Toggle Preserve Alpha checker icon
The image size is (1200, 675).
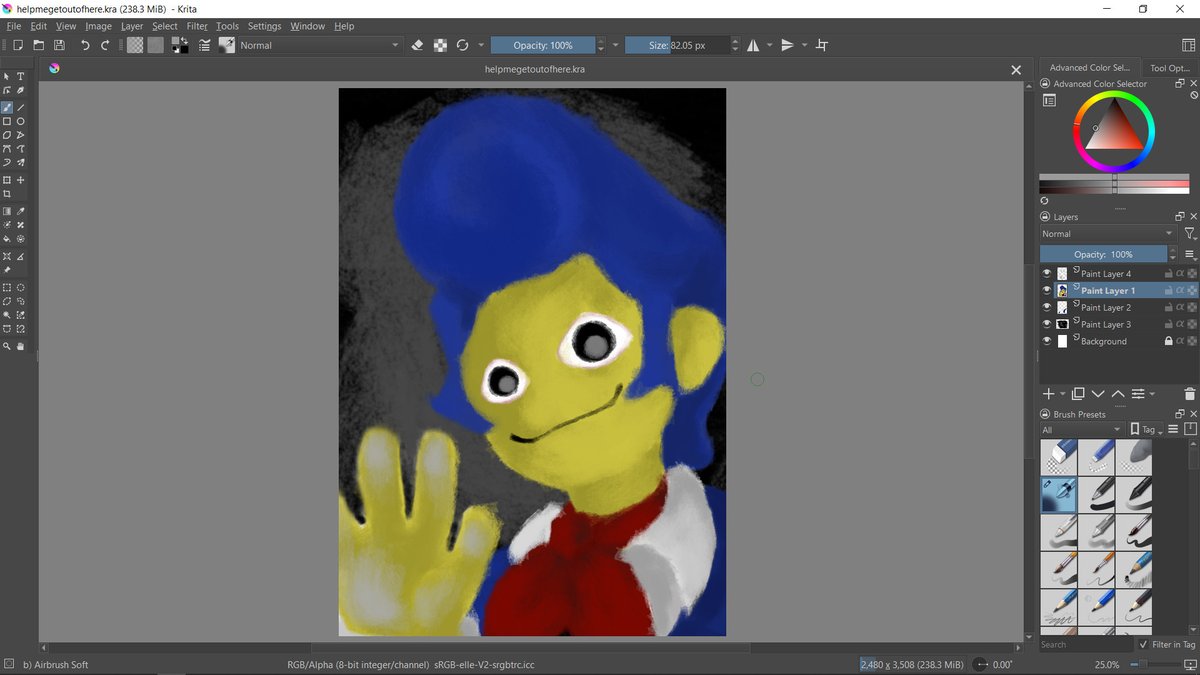tap(440, 45)
